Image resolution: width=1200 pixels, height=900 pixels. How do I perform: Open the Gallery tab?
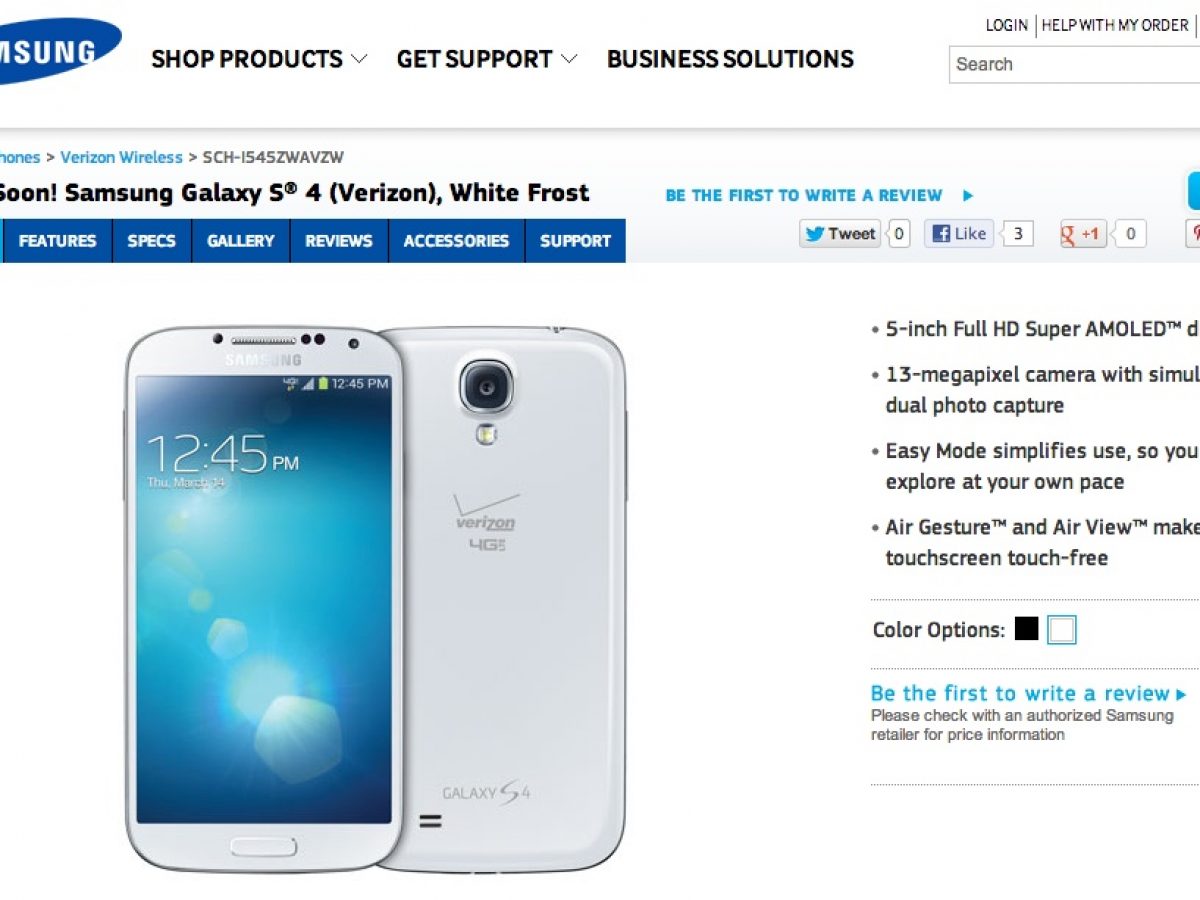[241, 241]
